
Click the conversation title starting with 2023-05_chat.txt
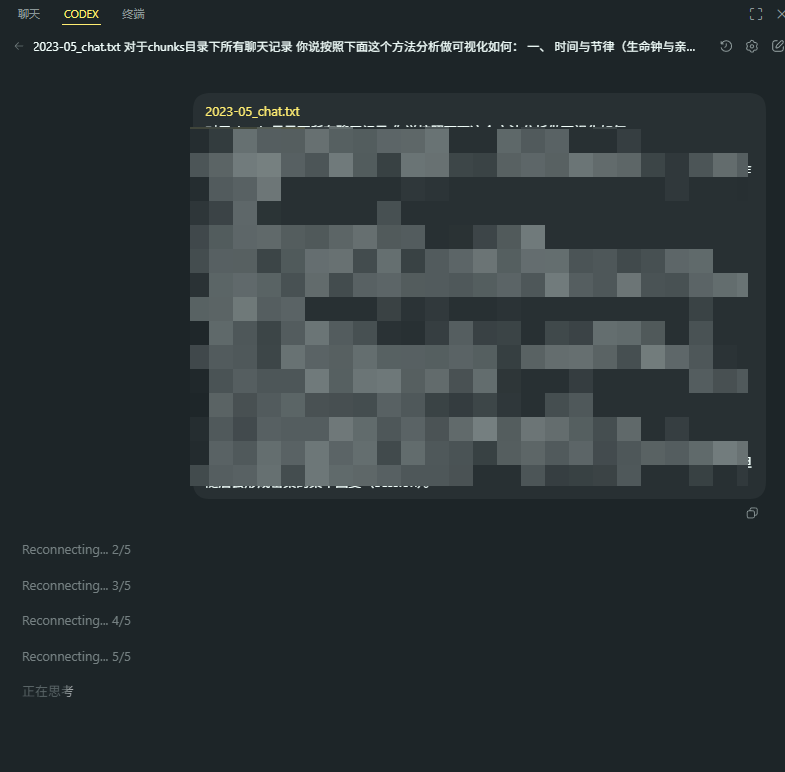tap(364, 47)
